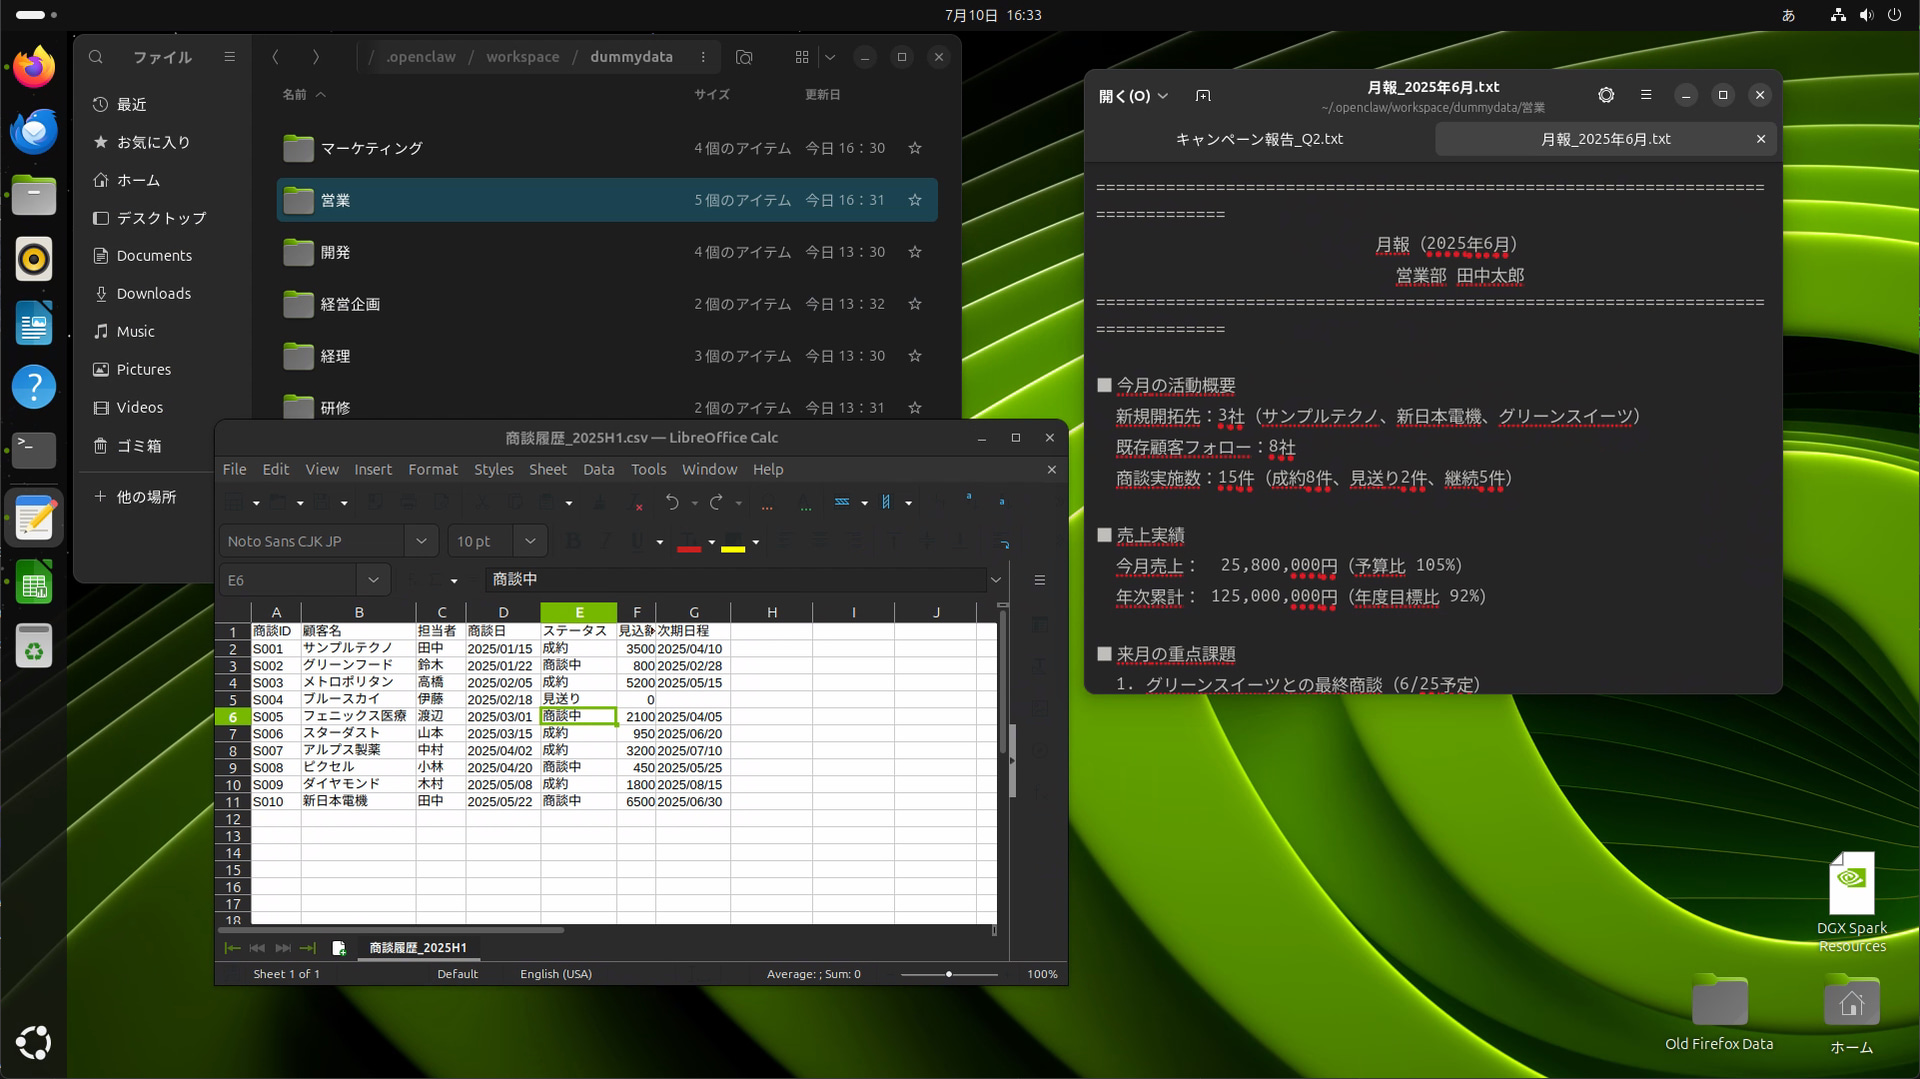Go forward in Files navigation
The width and height of the screenshot is (1920, 1079).
(x=315, y=57)
